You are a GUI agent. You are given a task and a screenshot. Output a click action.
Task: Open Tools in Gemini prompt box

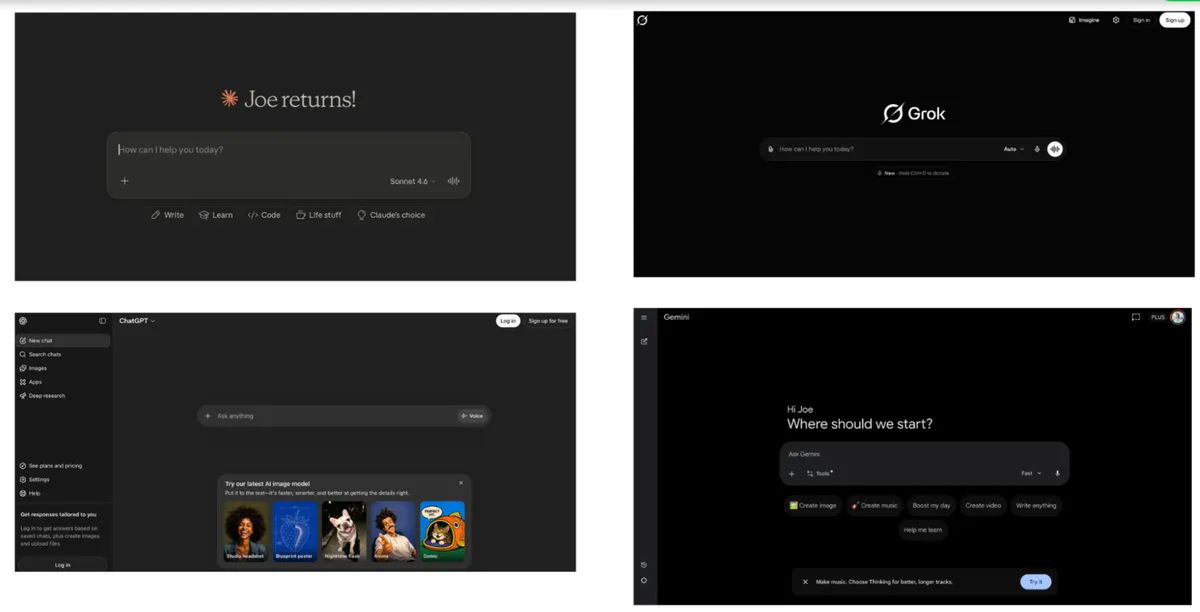point(819,473)
